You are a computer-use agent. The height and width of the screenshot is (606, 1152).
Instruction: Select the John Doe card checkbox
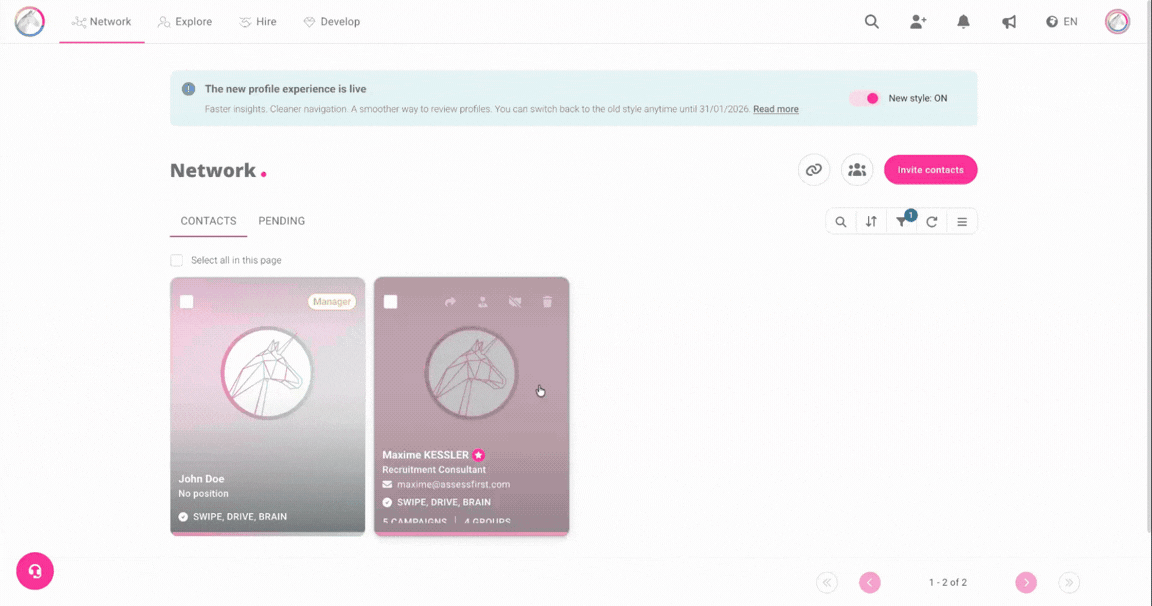pos(187,302)
